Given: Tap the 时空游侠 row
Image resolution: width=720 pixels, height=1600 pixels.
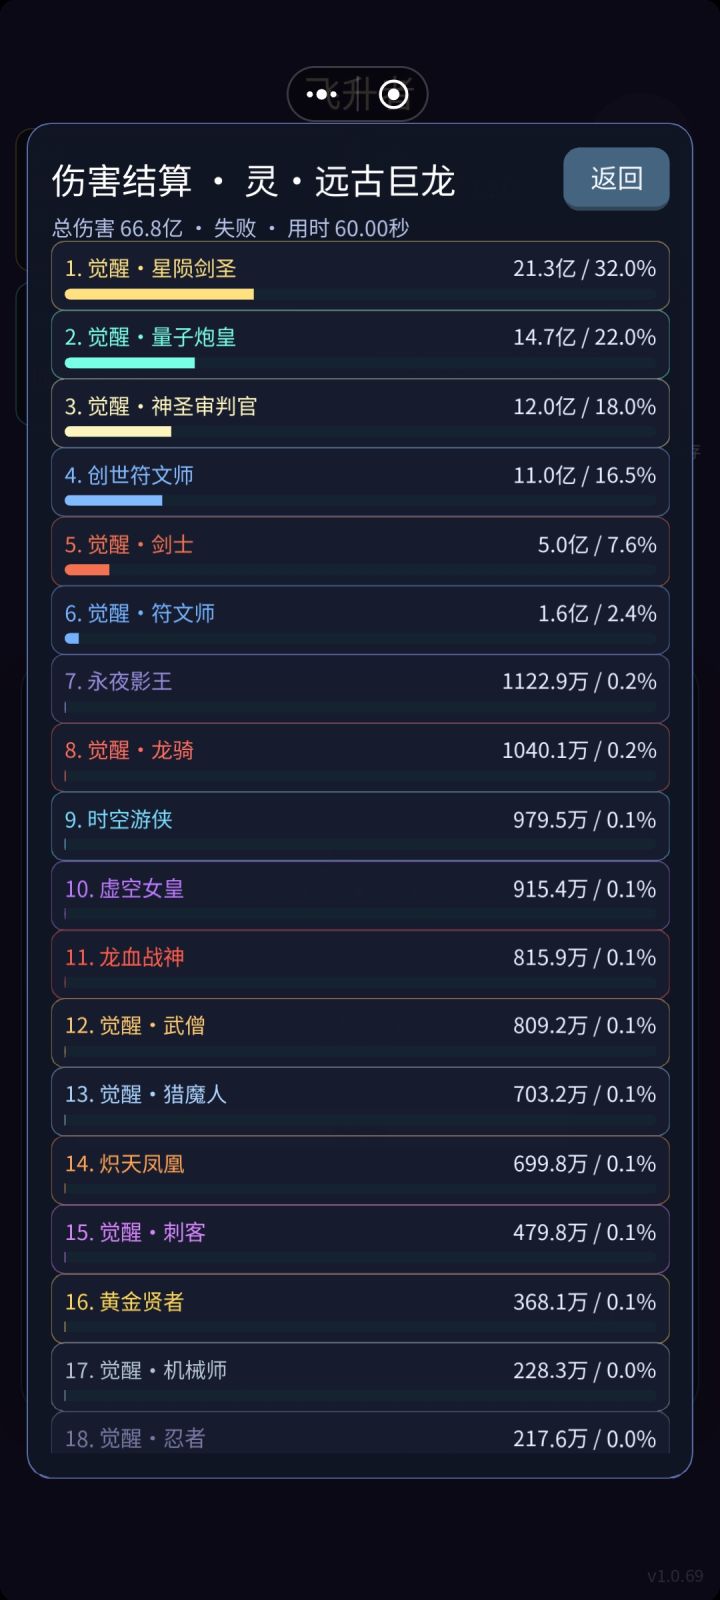Looking at the screenshot, I should click(360, 827).
